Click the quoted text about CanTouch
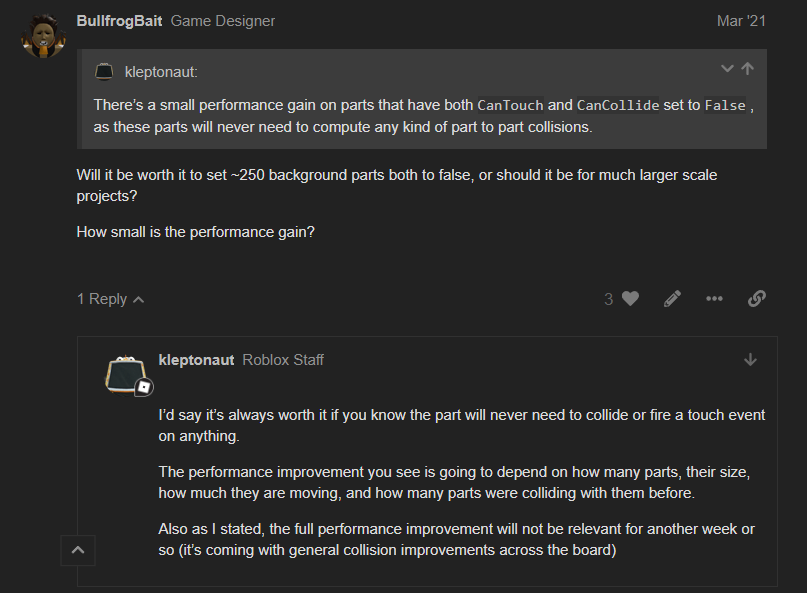This screenshot has height=593, width=807. (x=420, y=115)
